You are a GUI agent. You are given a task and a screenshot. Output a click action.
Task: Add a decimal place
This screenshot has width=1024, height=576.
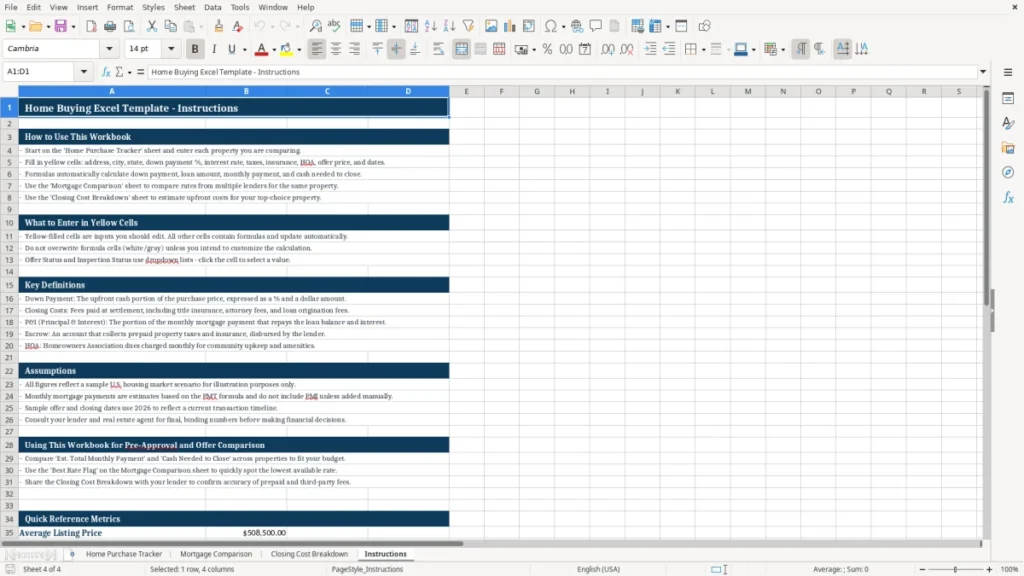[x=607, y=49]
